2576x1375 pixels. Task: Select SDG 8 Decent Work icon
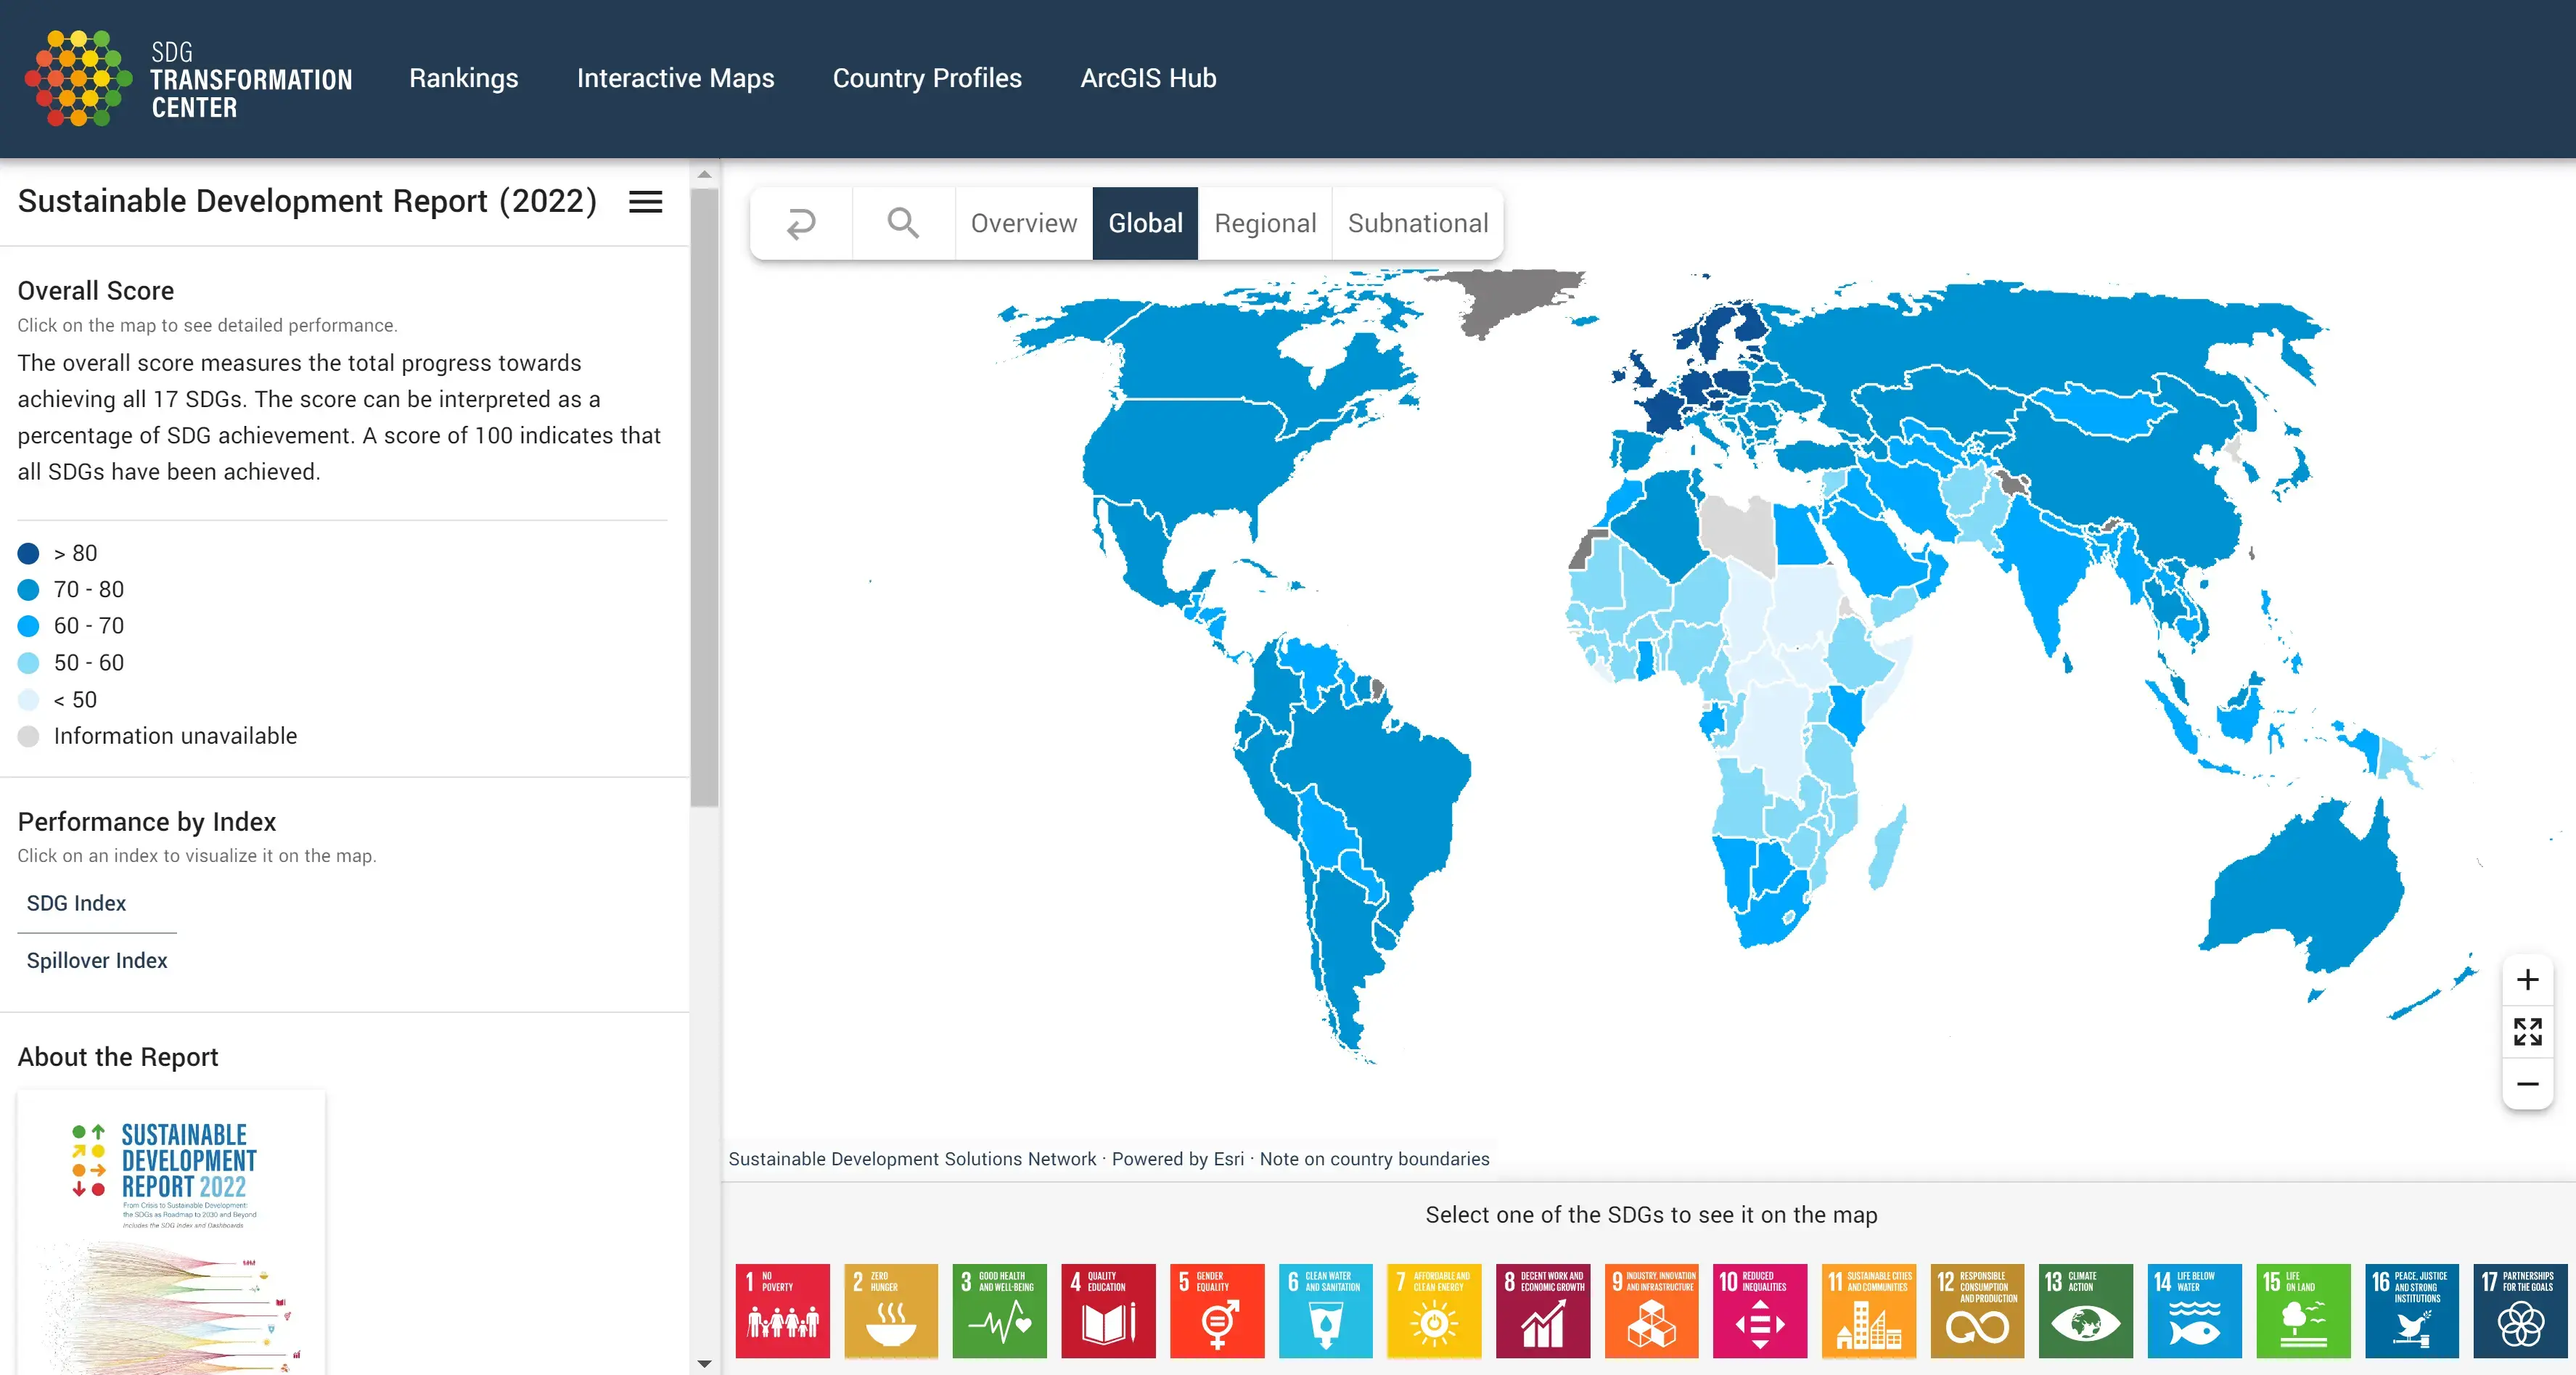tap(1543, 1310)
